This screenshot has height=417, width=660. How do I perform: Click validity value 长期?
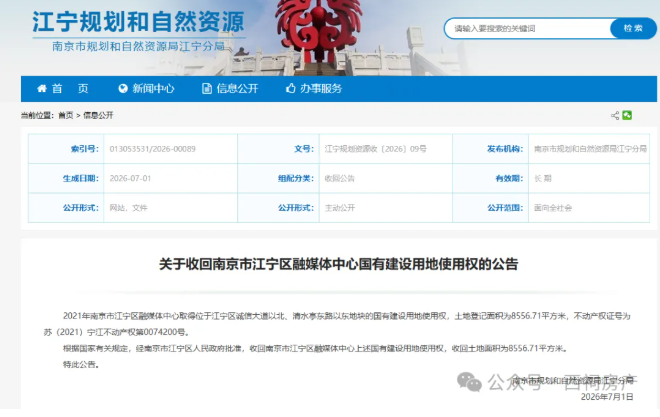[543, 178]
